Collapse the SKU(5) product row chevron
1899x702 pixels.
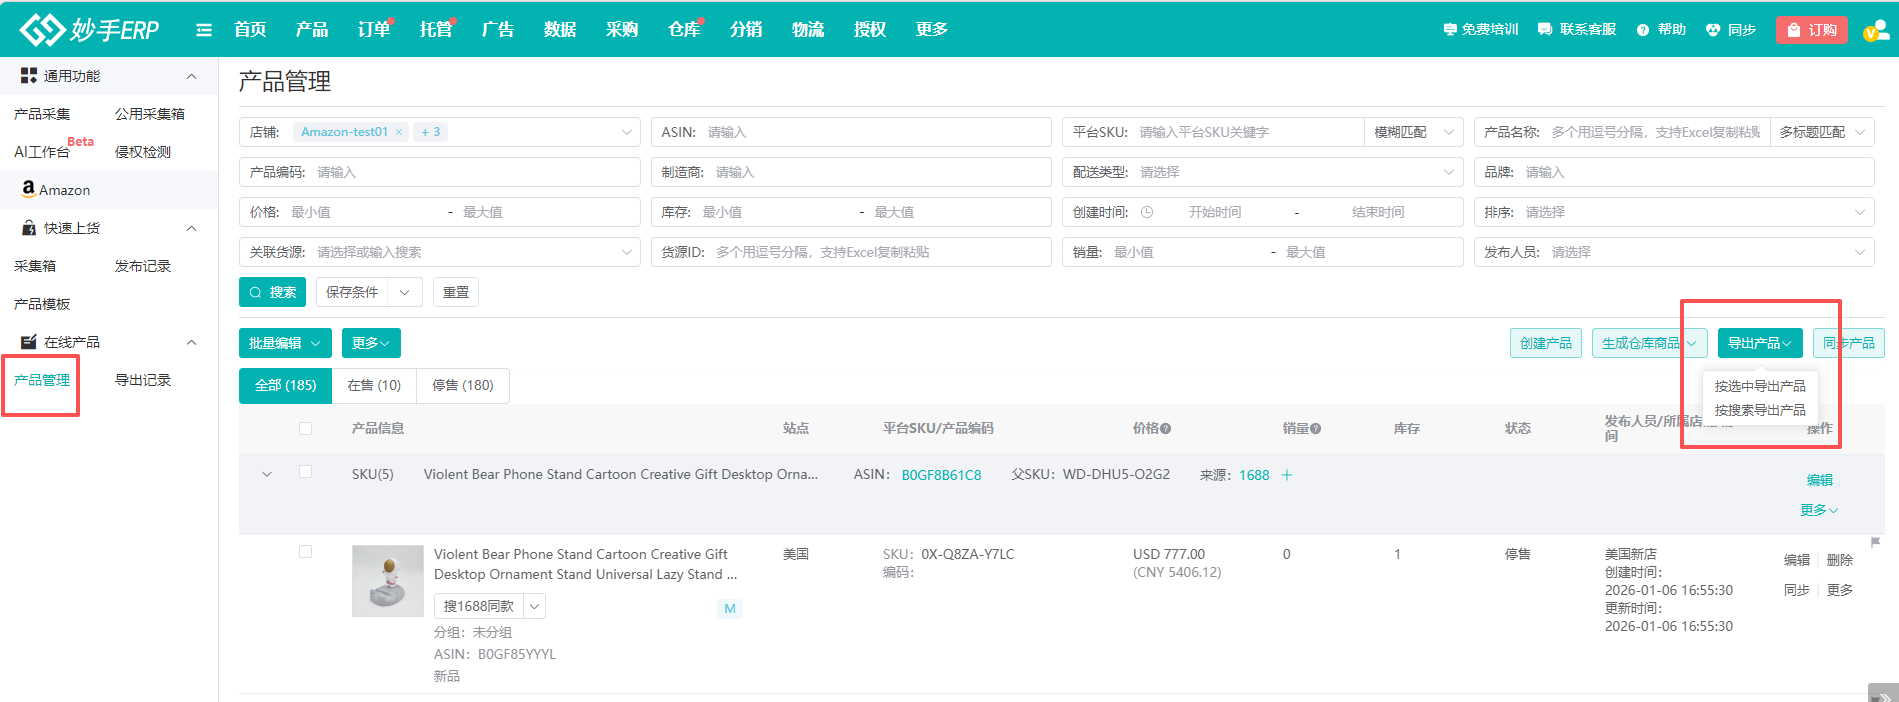point(267,474)
